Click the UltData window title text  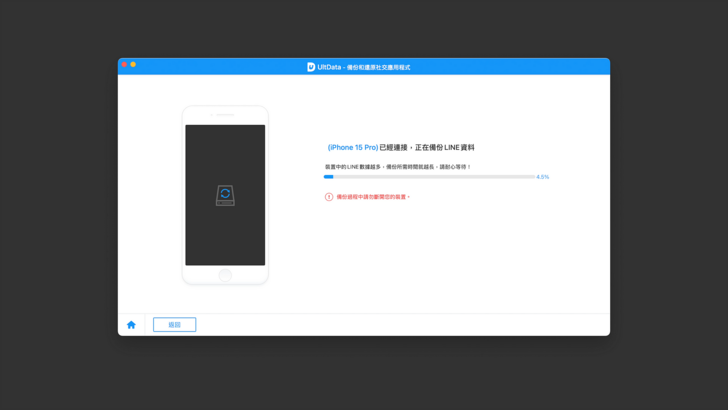tap(364, 67)
